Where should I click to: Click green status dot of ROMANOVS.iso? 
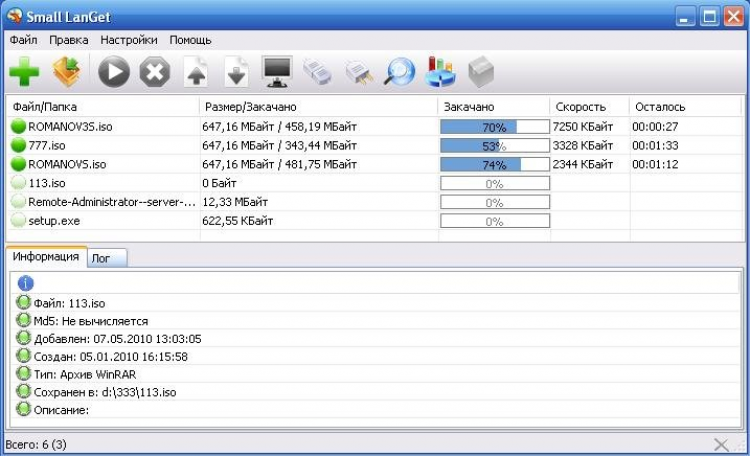(x=18, y=164)
